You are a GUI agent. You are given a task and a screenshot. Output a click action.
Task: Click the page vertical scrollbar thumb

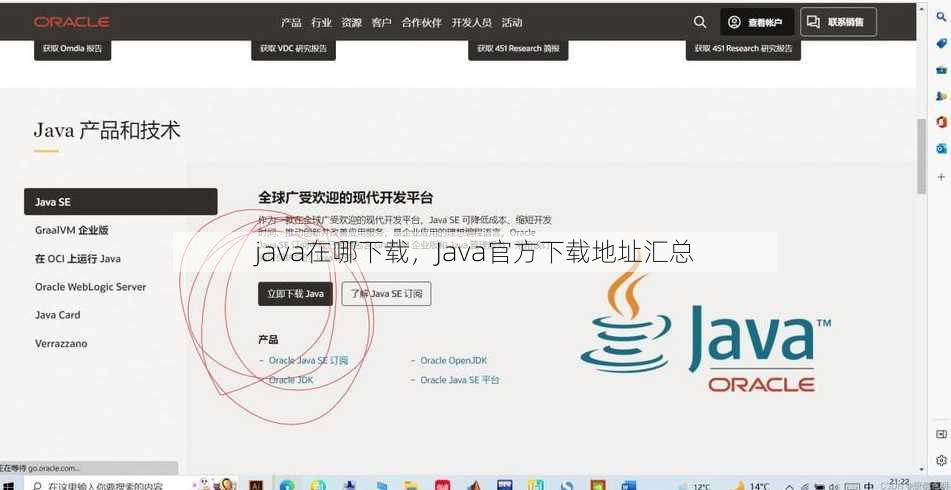[x=921, y=156]
